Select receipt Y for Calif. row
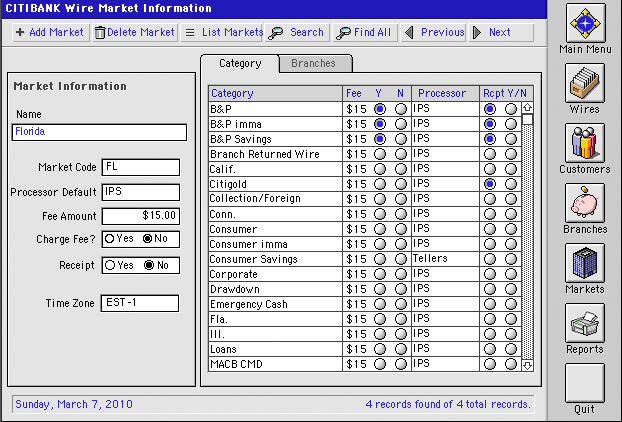This screenshot has height=422, width=622. [490, 169]
